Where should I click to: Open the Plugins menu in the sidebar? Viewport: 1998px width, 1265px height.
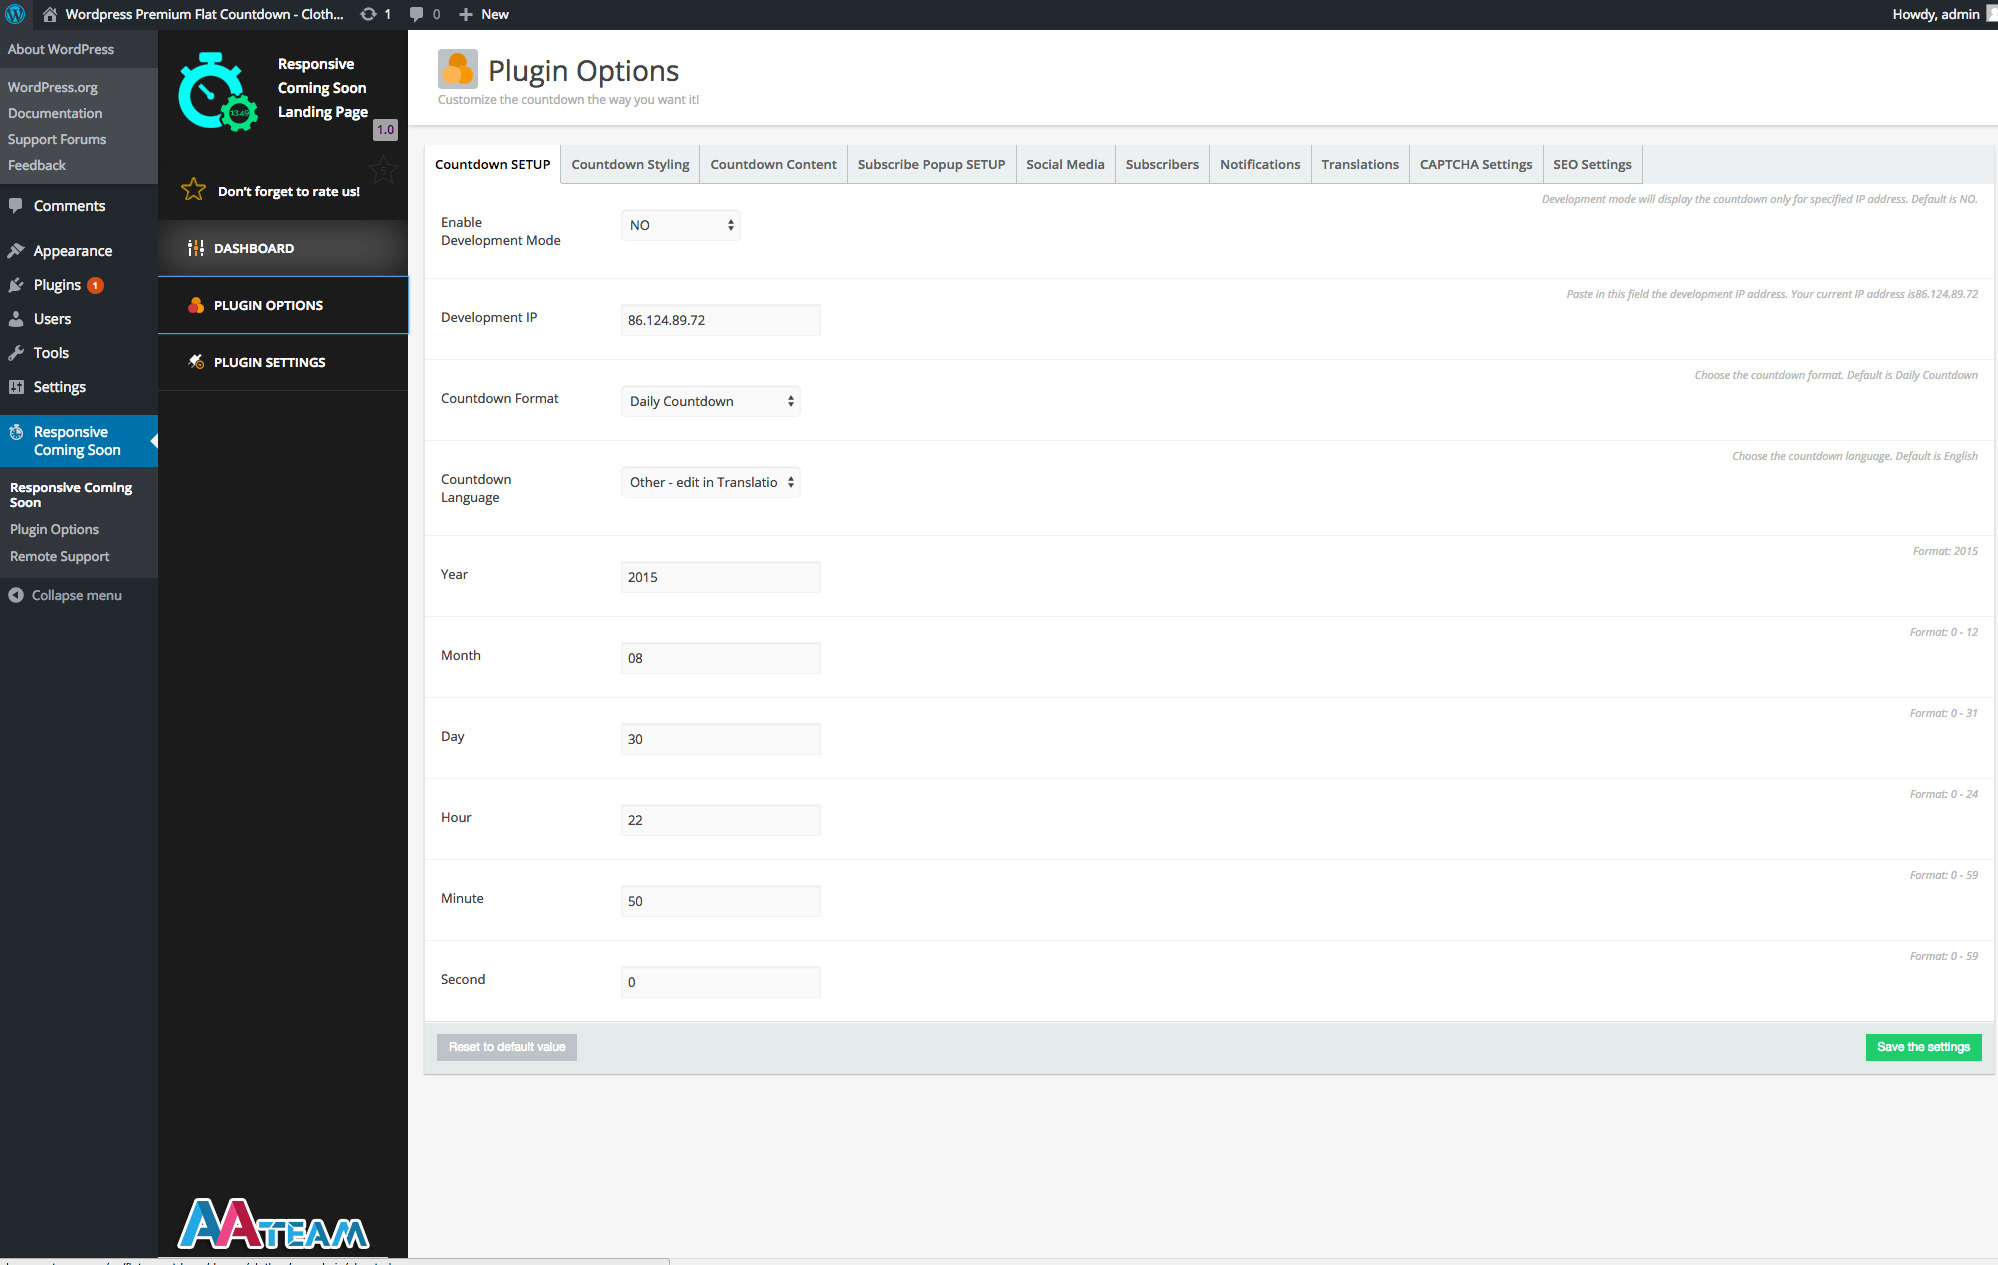coord(57,285)
